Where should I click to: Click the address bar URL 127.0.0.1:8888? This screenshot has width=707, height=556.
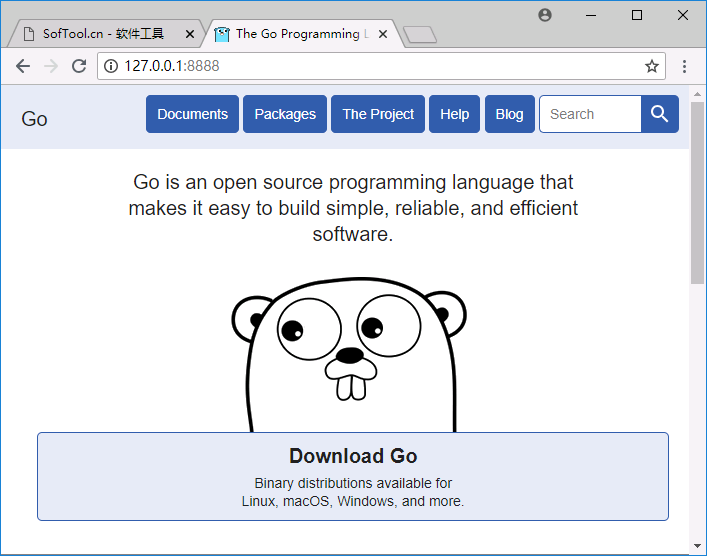172,66
